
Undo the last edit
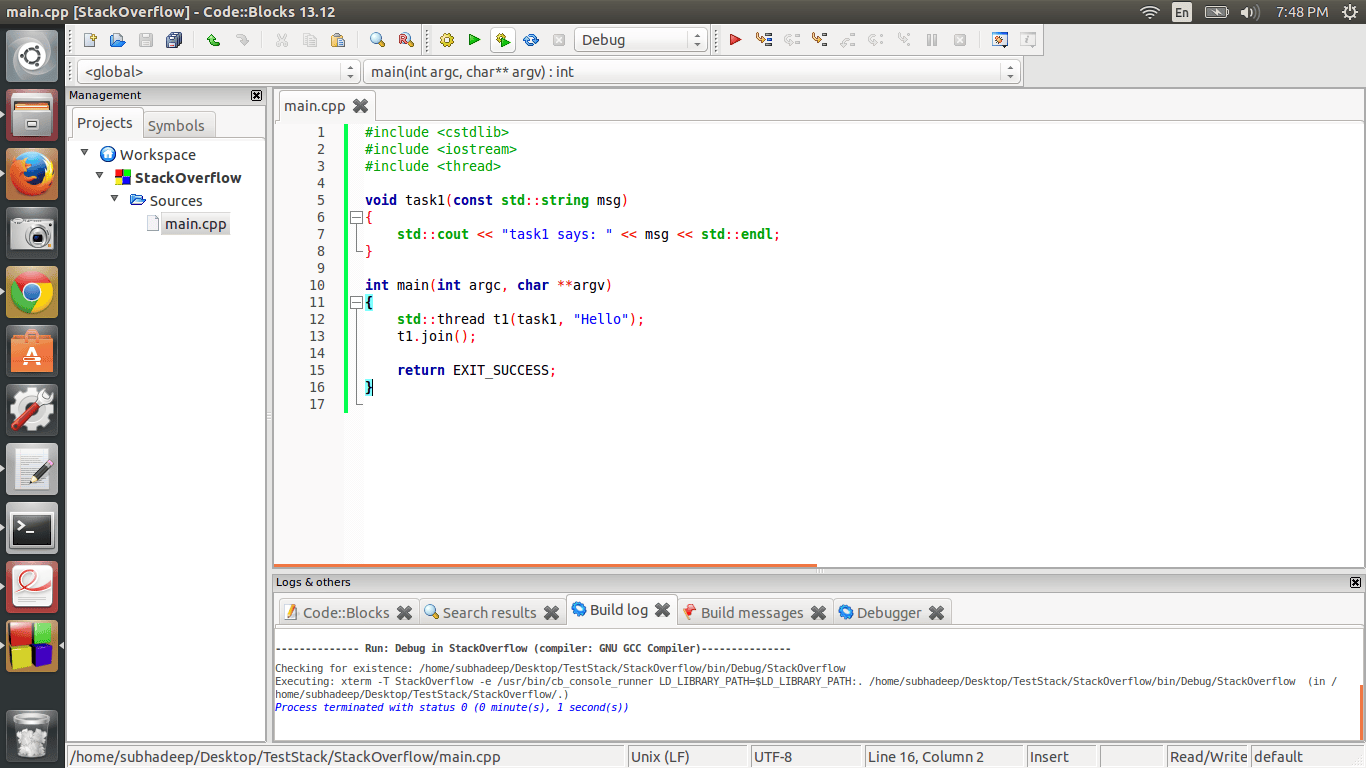point(213,40)
